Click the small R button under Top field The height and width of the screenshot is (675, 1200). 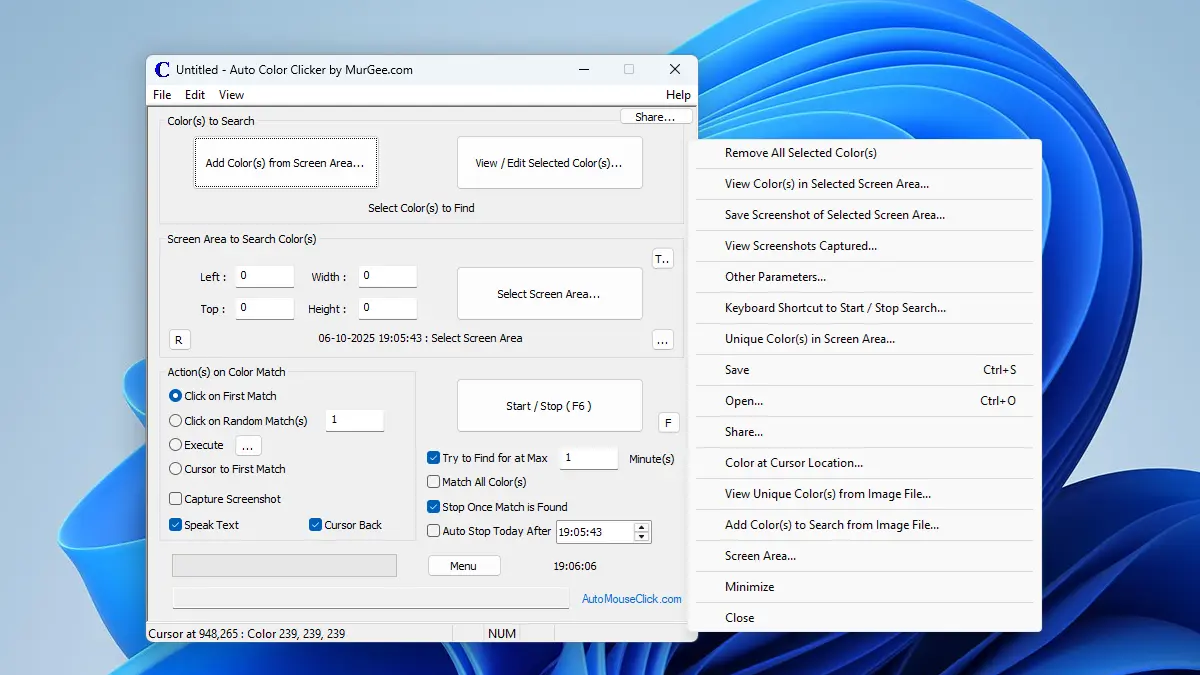pos(178,340)
